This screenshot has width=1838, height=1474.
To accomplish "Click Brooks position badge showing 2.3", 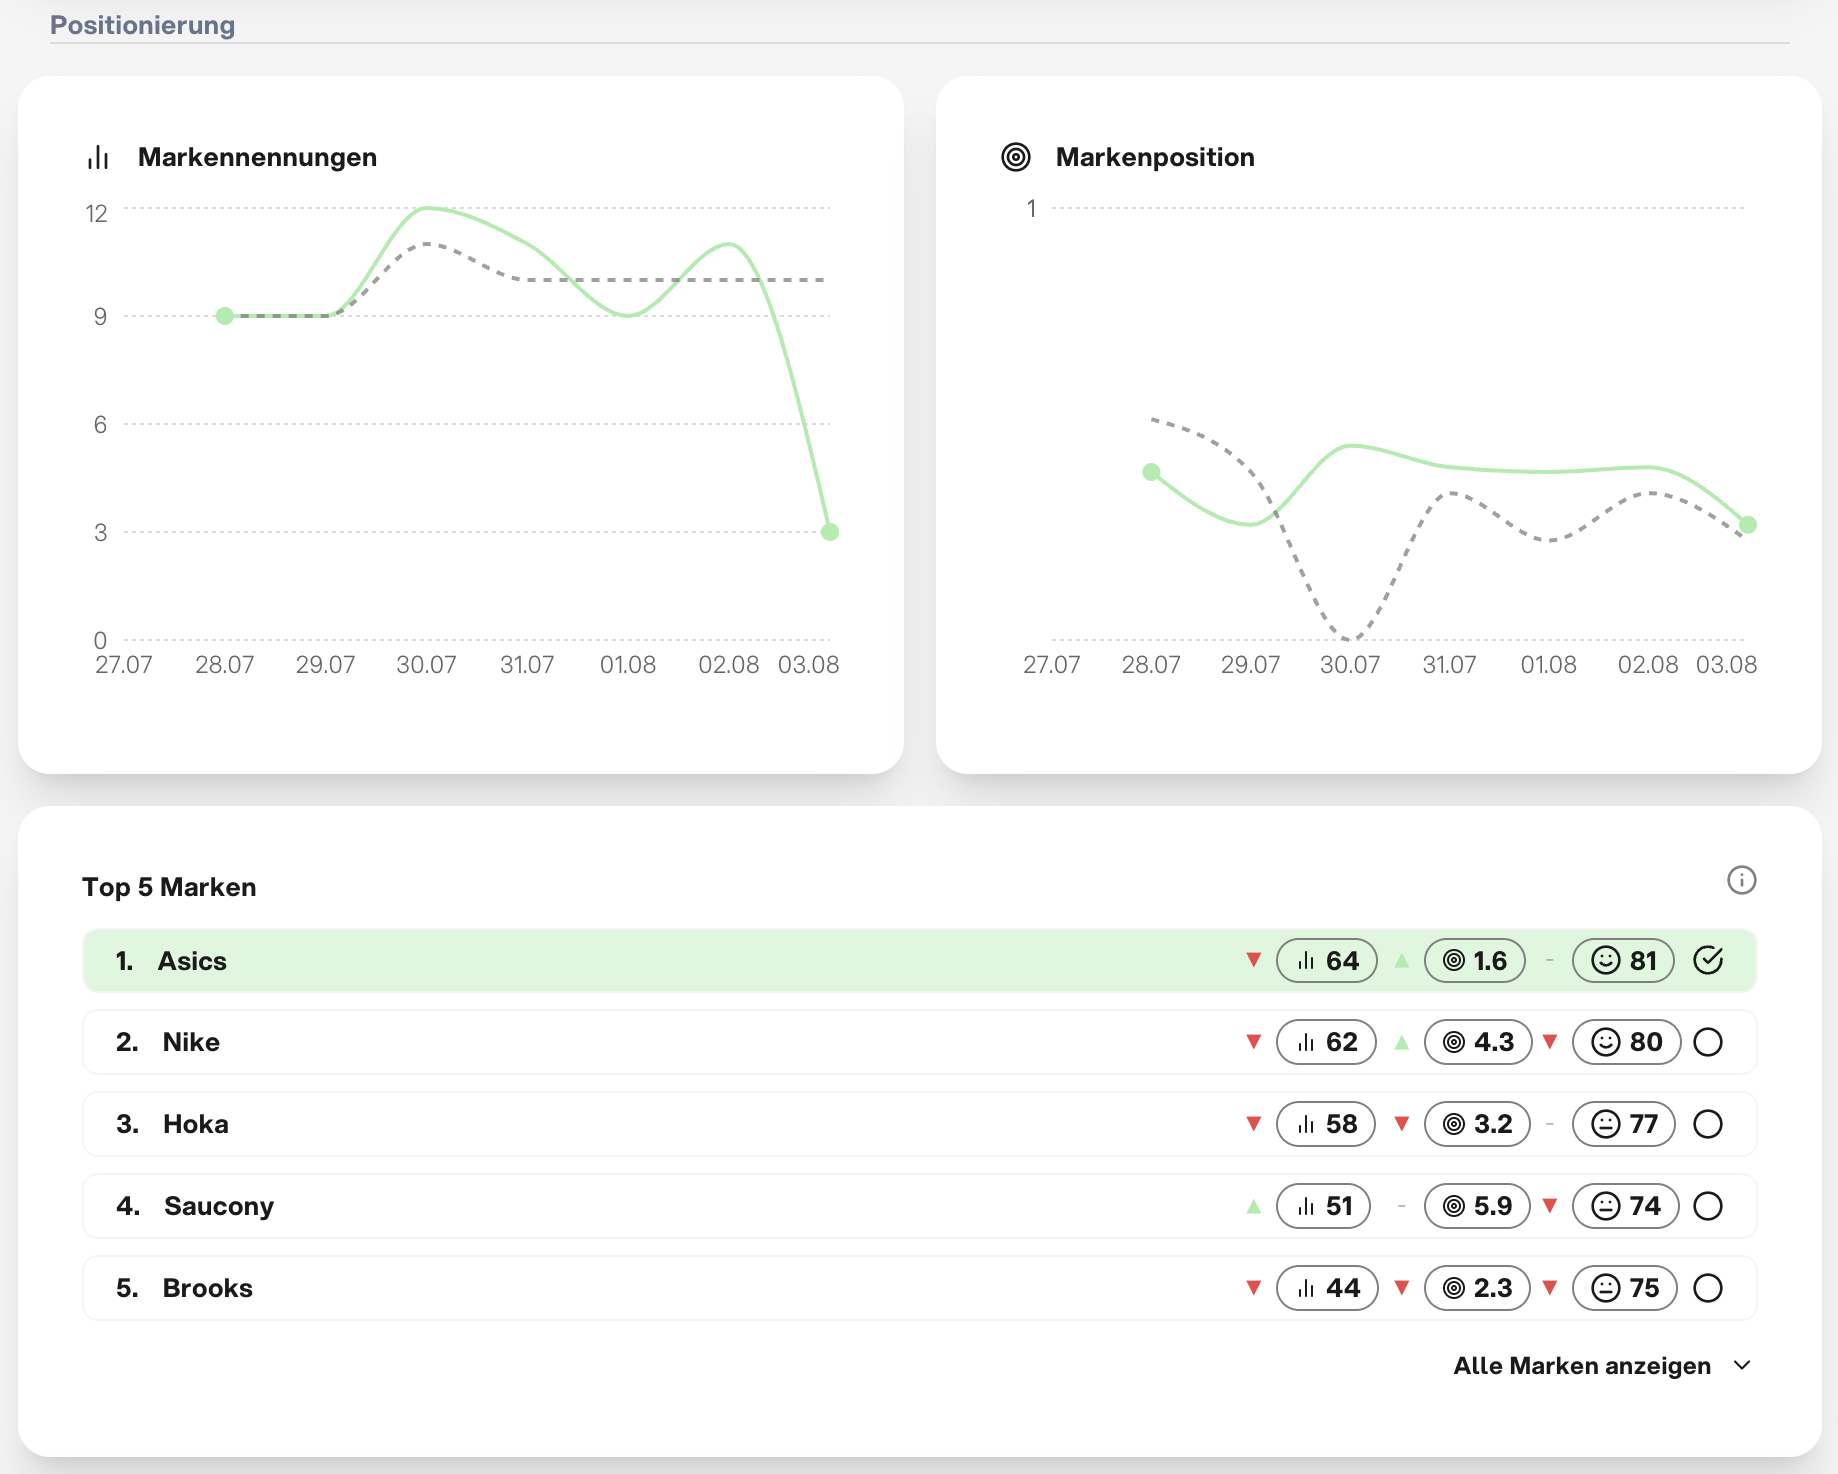I will [1477, 1288].
